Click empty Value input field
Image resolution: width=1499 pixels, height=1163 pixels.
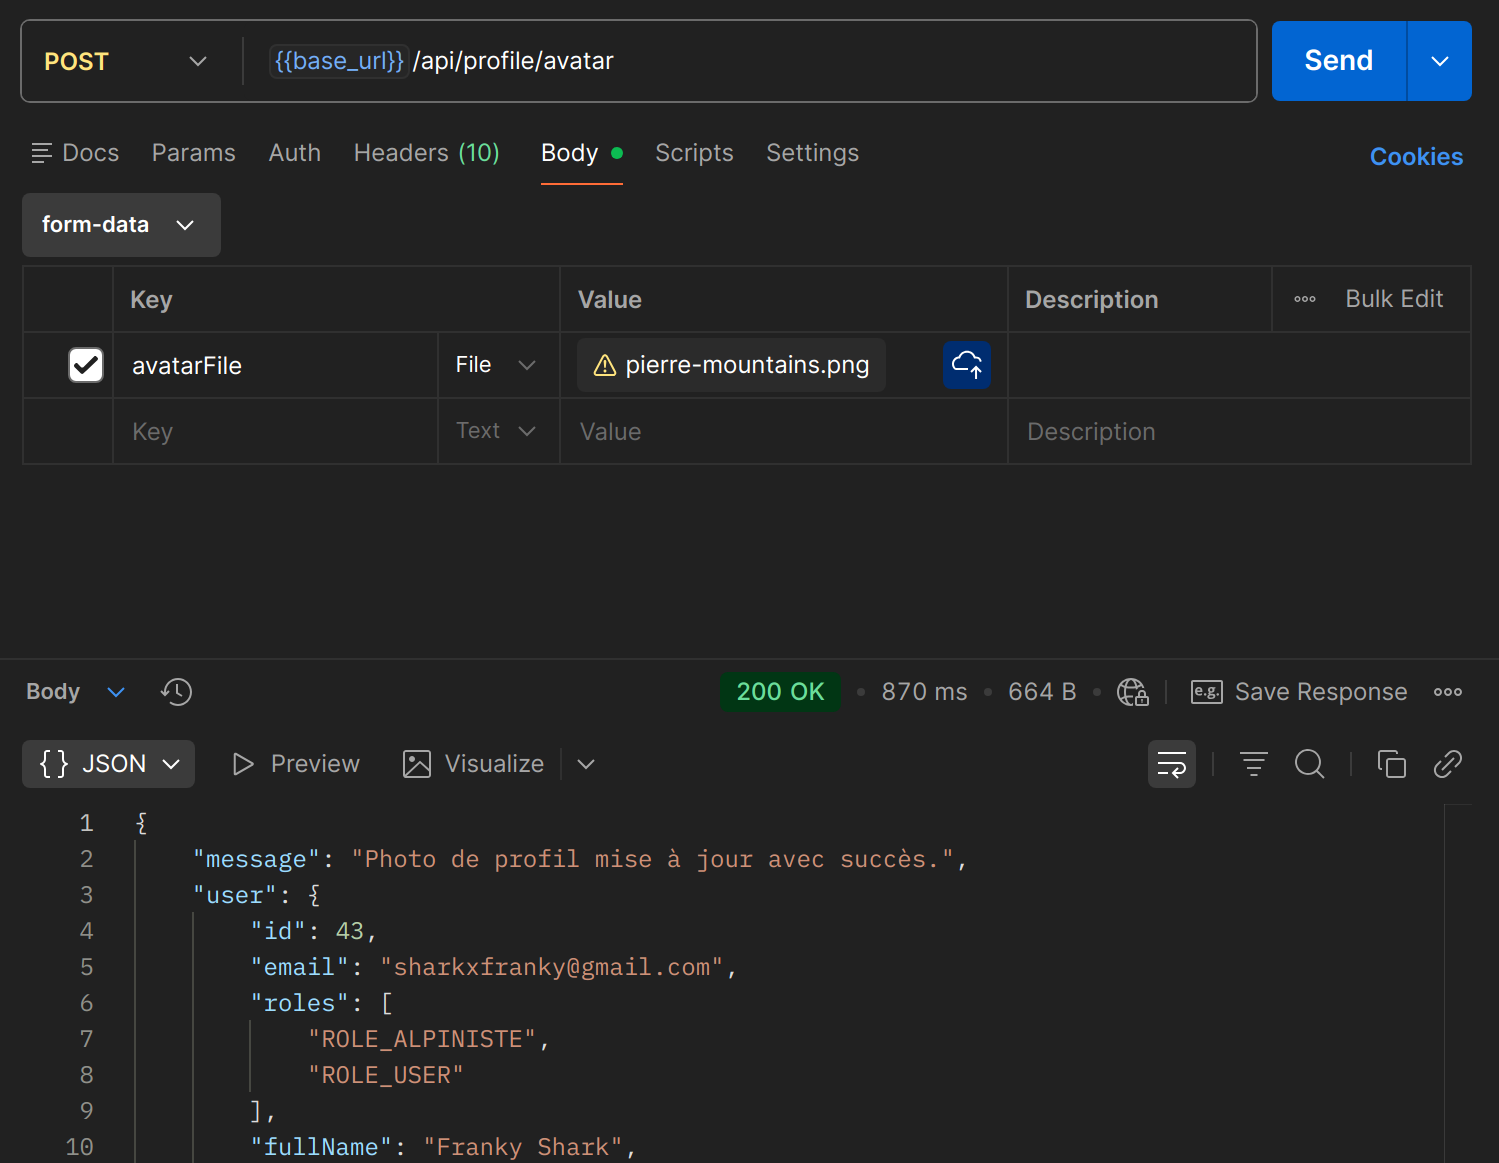pyautogui.click(x=783, y=431)
